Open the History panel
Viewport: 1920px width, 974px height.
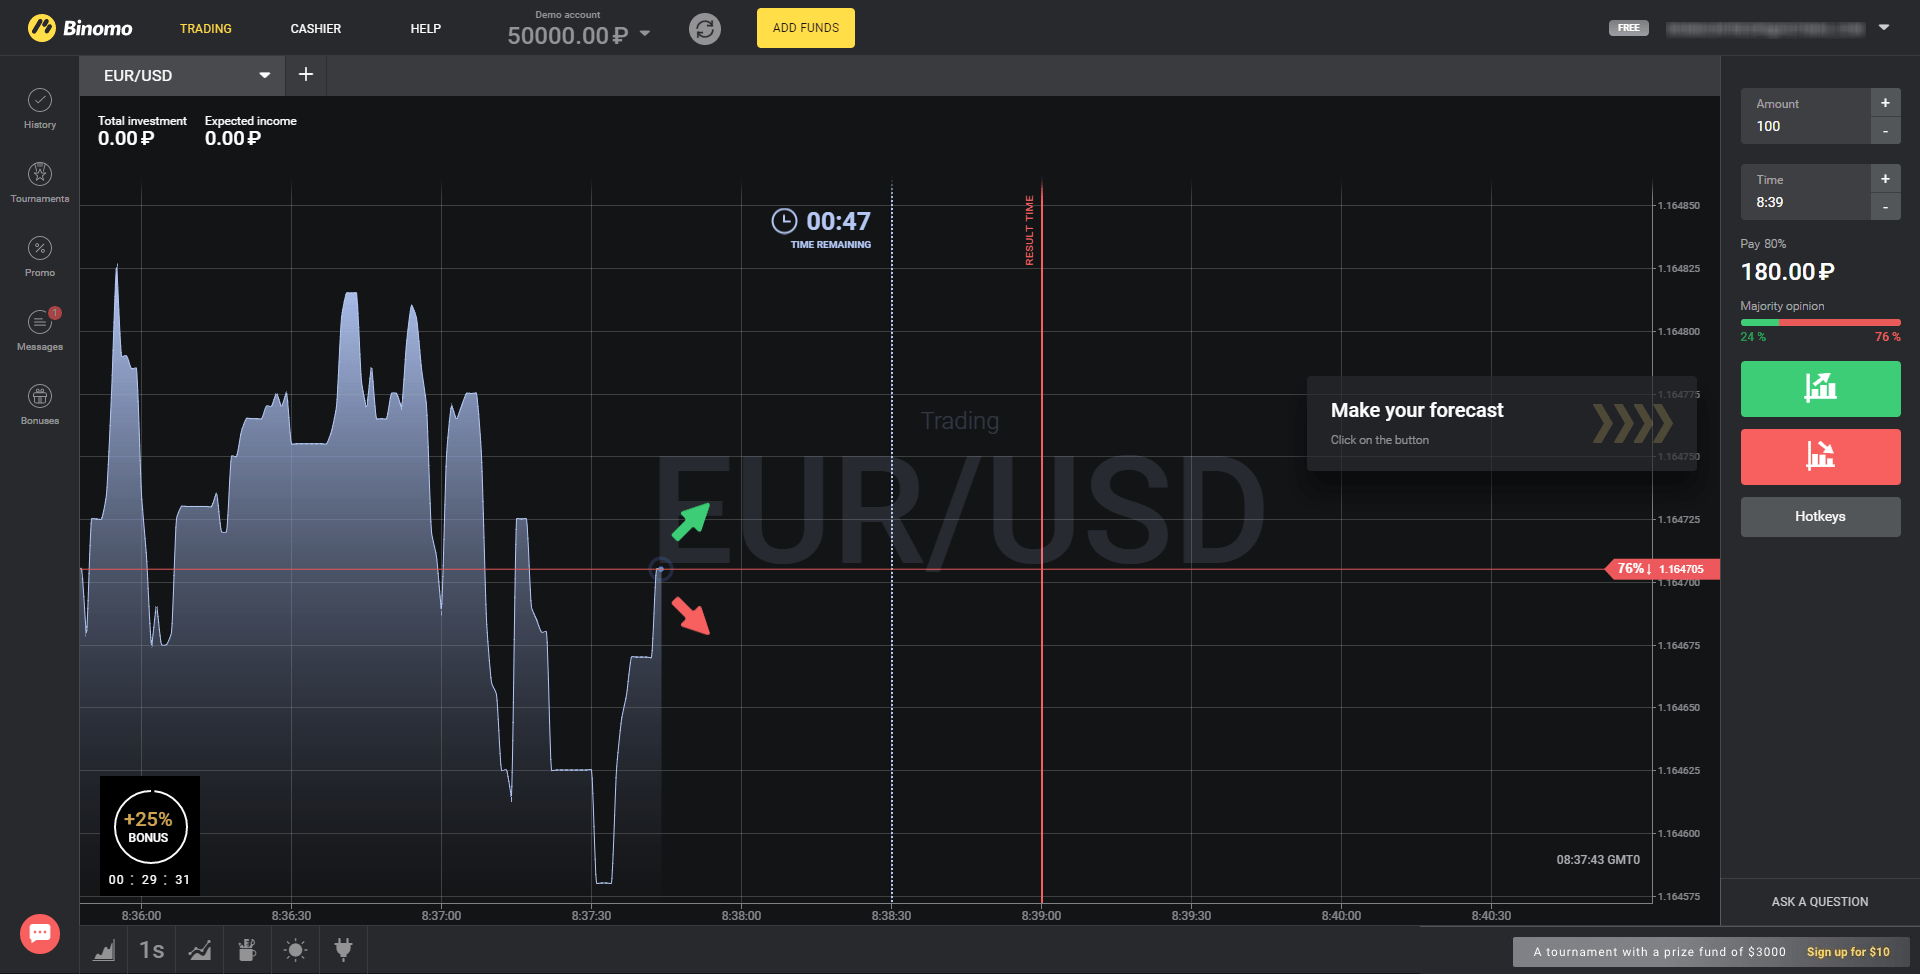coord(40,108)
